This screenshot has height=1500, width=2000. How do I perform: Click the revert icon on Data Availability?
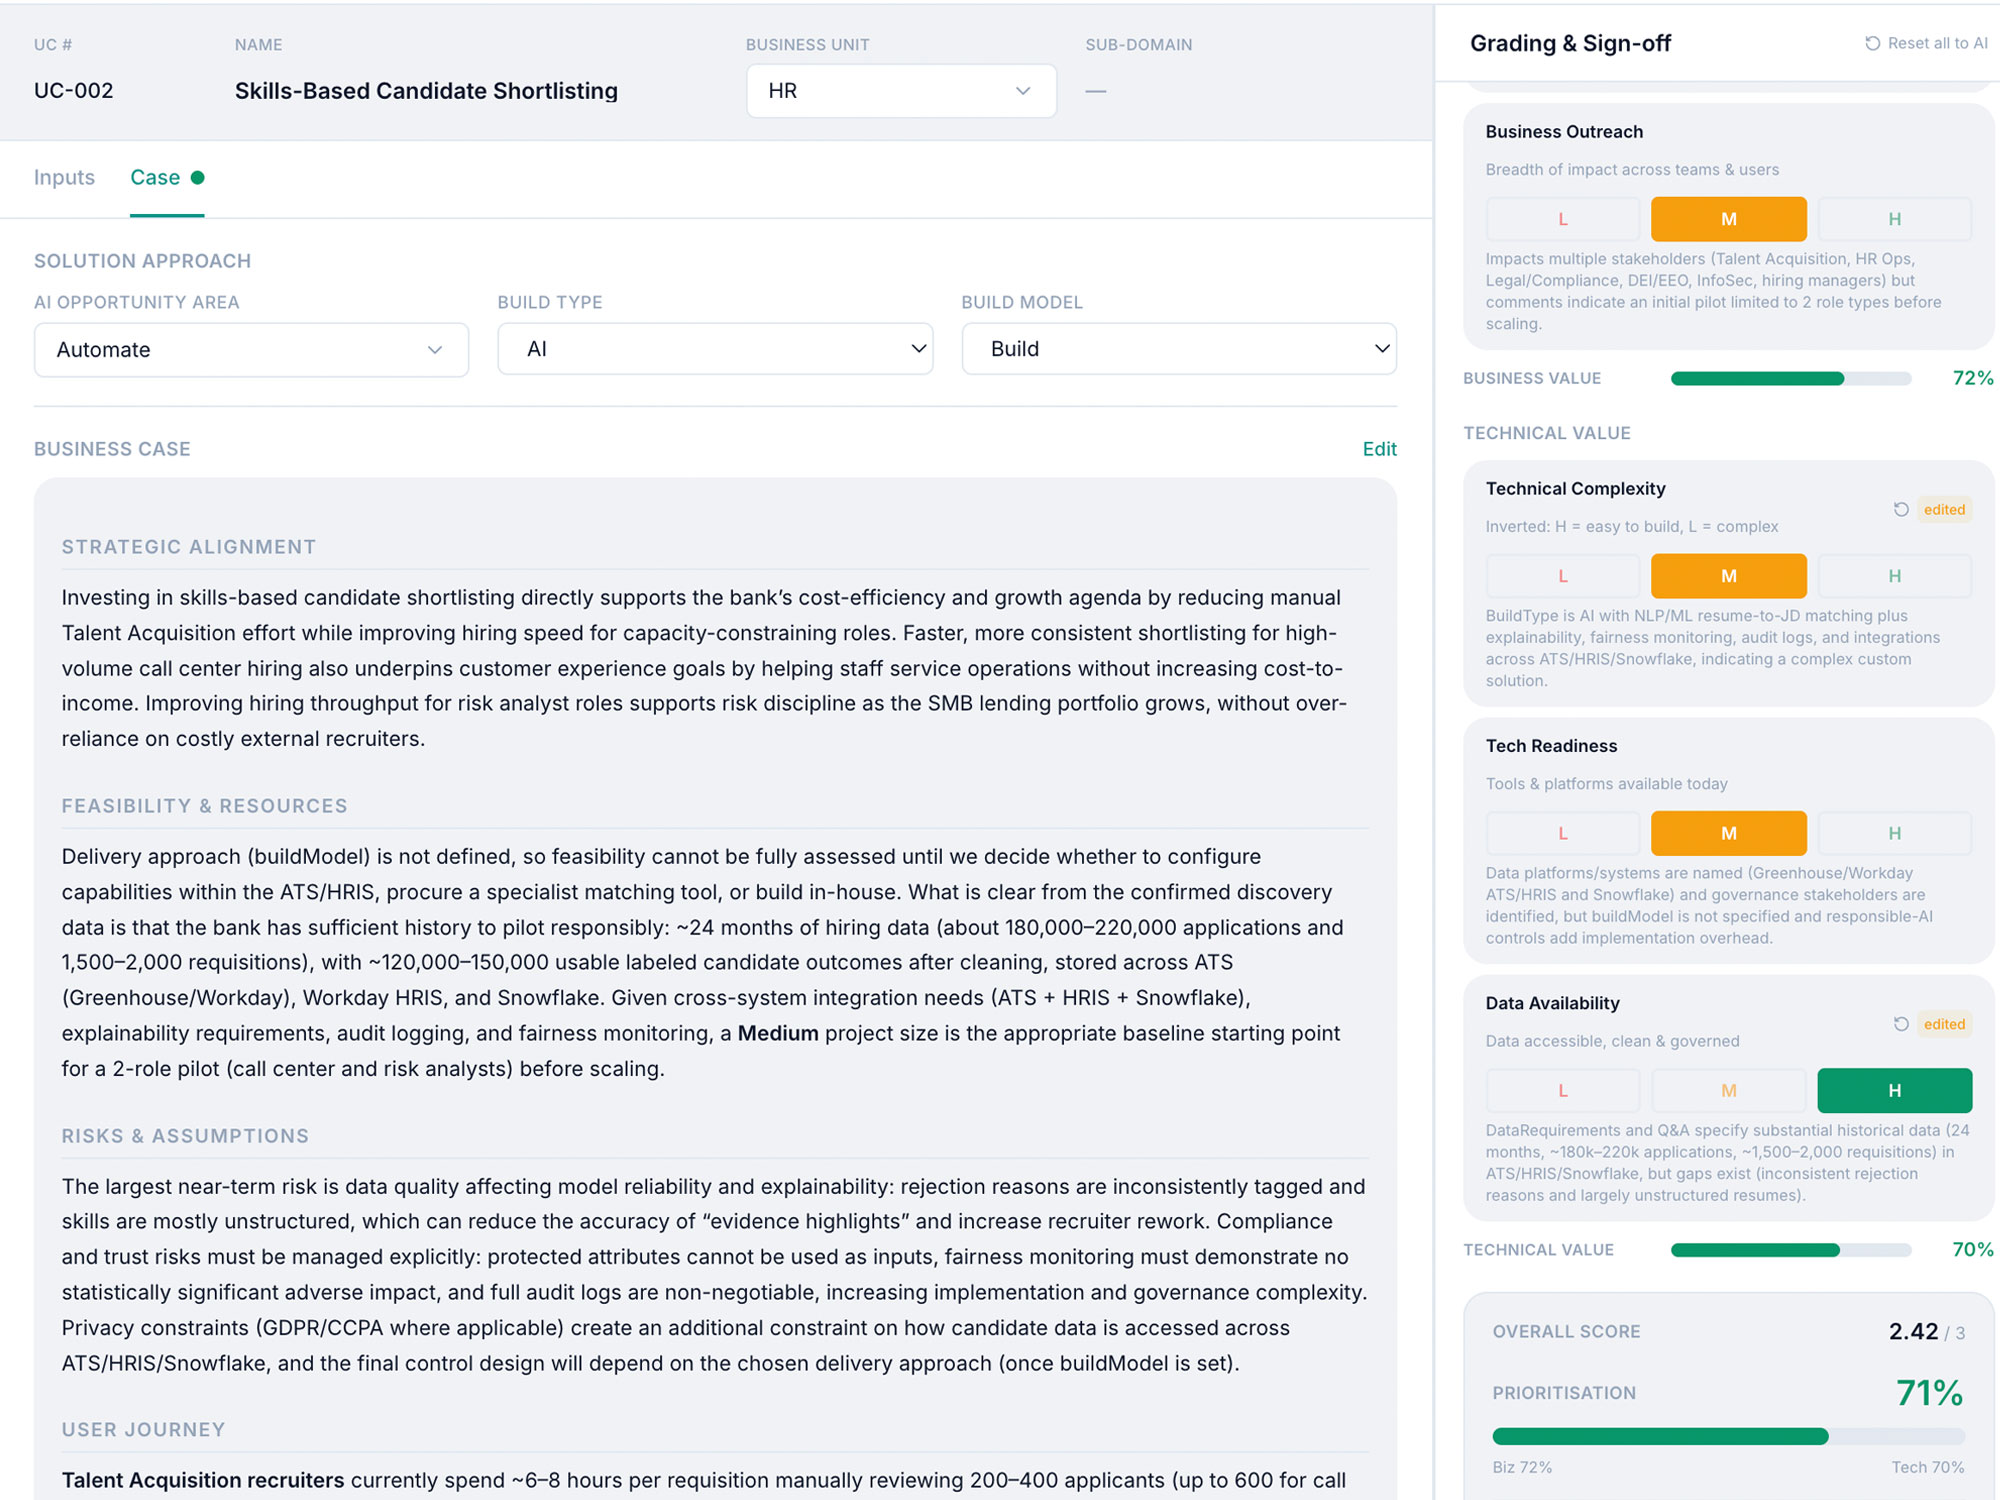pyautogui.click(x=1901, y=1024)
